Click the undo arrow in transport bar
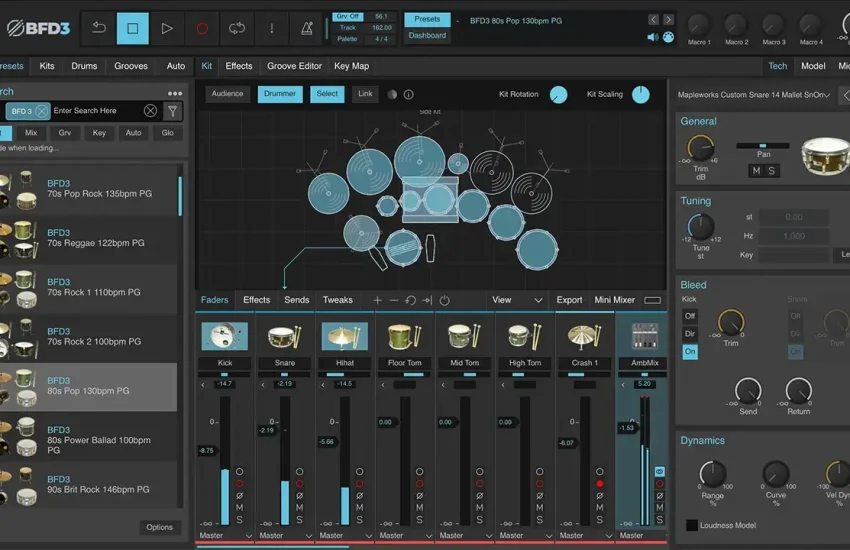Viewport: 850px width, 550px height. click(x=99, y=28)
